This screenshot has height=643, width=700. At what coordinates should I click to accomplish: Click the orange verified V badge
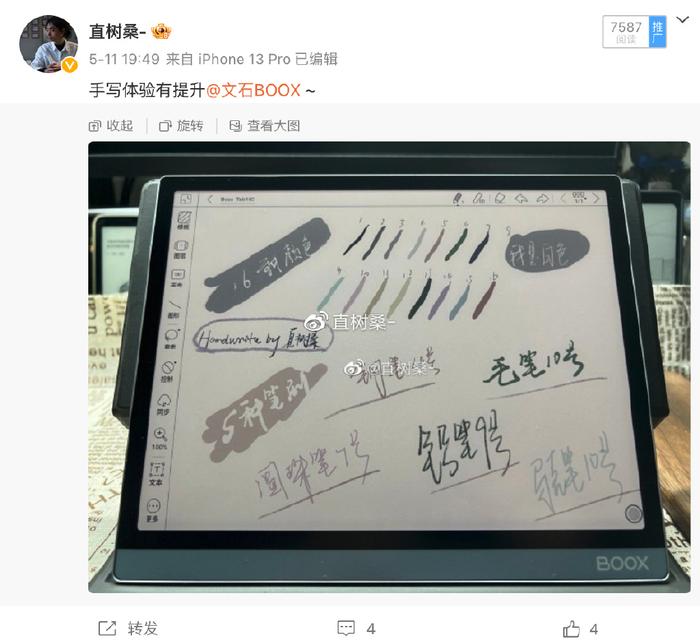(x=69, y=65)
